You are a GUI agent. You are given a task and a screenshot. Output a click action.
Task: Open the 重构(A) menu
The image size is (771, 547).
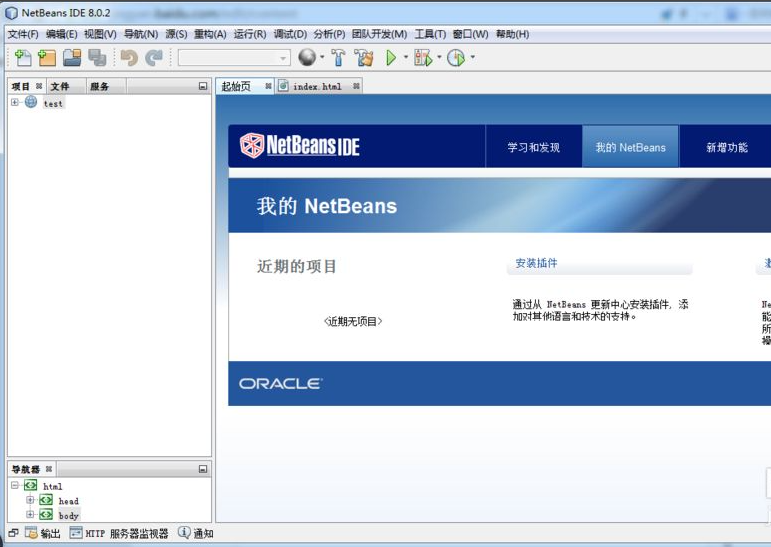click(210, 34)
